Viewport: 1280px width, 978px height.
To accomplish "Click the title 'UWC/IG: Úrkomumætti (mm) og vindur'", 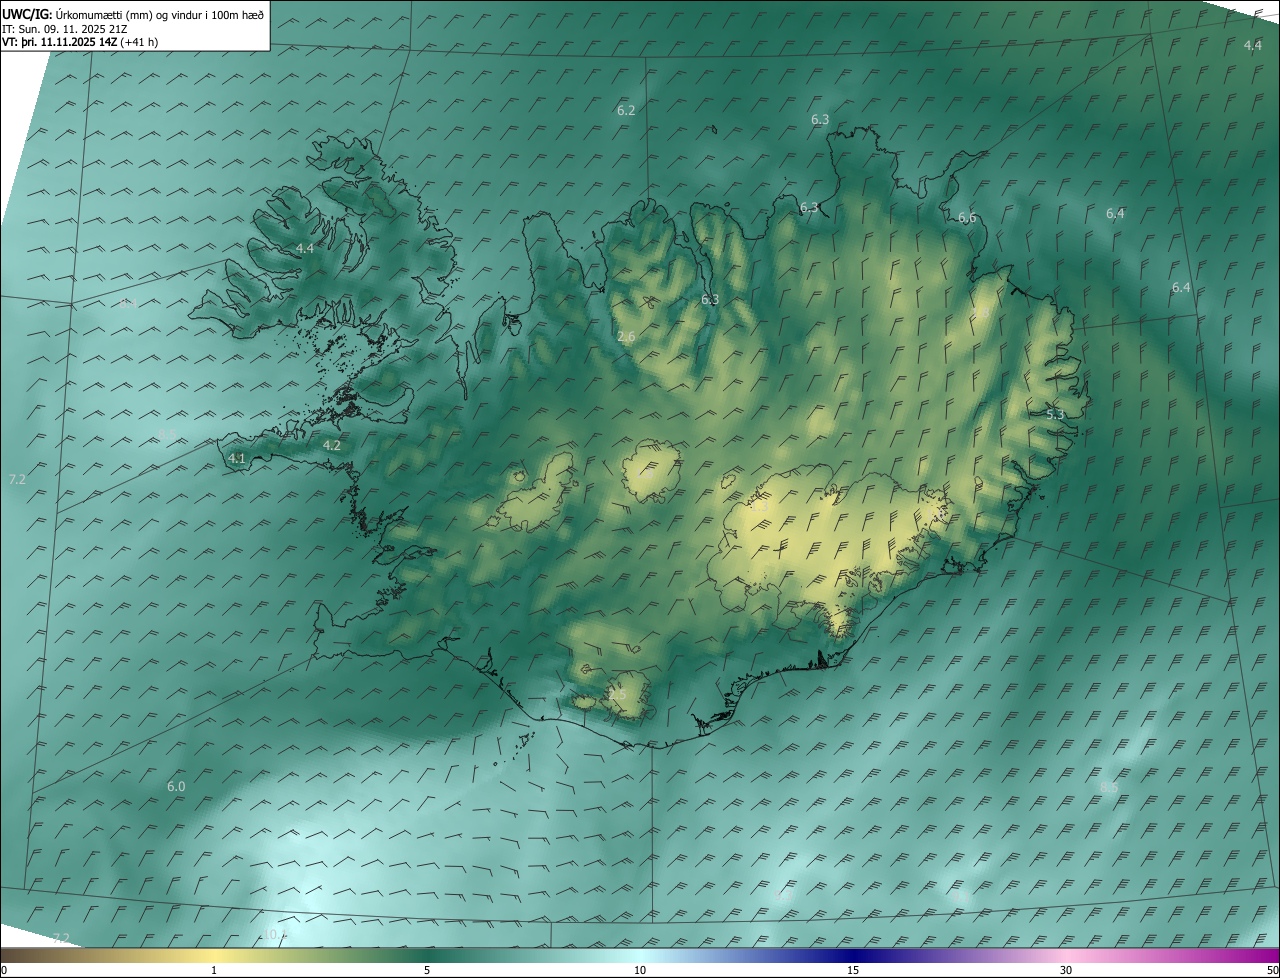I will click(x=134, y=14).
